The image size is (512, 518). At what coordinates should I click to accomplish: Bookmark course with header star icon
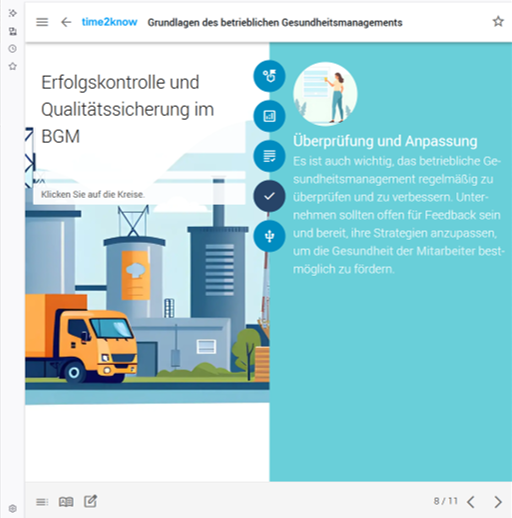tap(498, 21)
